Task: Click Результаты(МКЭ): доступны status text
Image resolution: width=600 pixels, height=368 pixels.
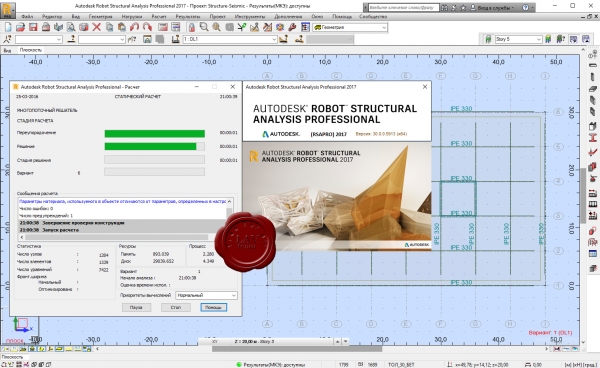Action: pyautogui.click(x=274, y=365)
